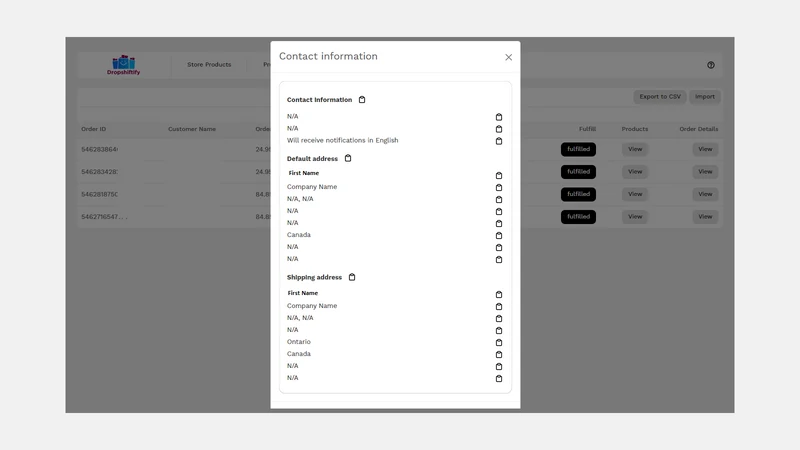Image resolution: width=800 pixels, height=450 pixels.
Task: Select order ID 546281875 cell
Action: [x=99, y=194]
